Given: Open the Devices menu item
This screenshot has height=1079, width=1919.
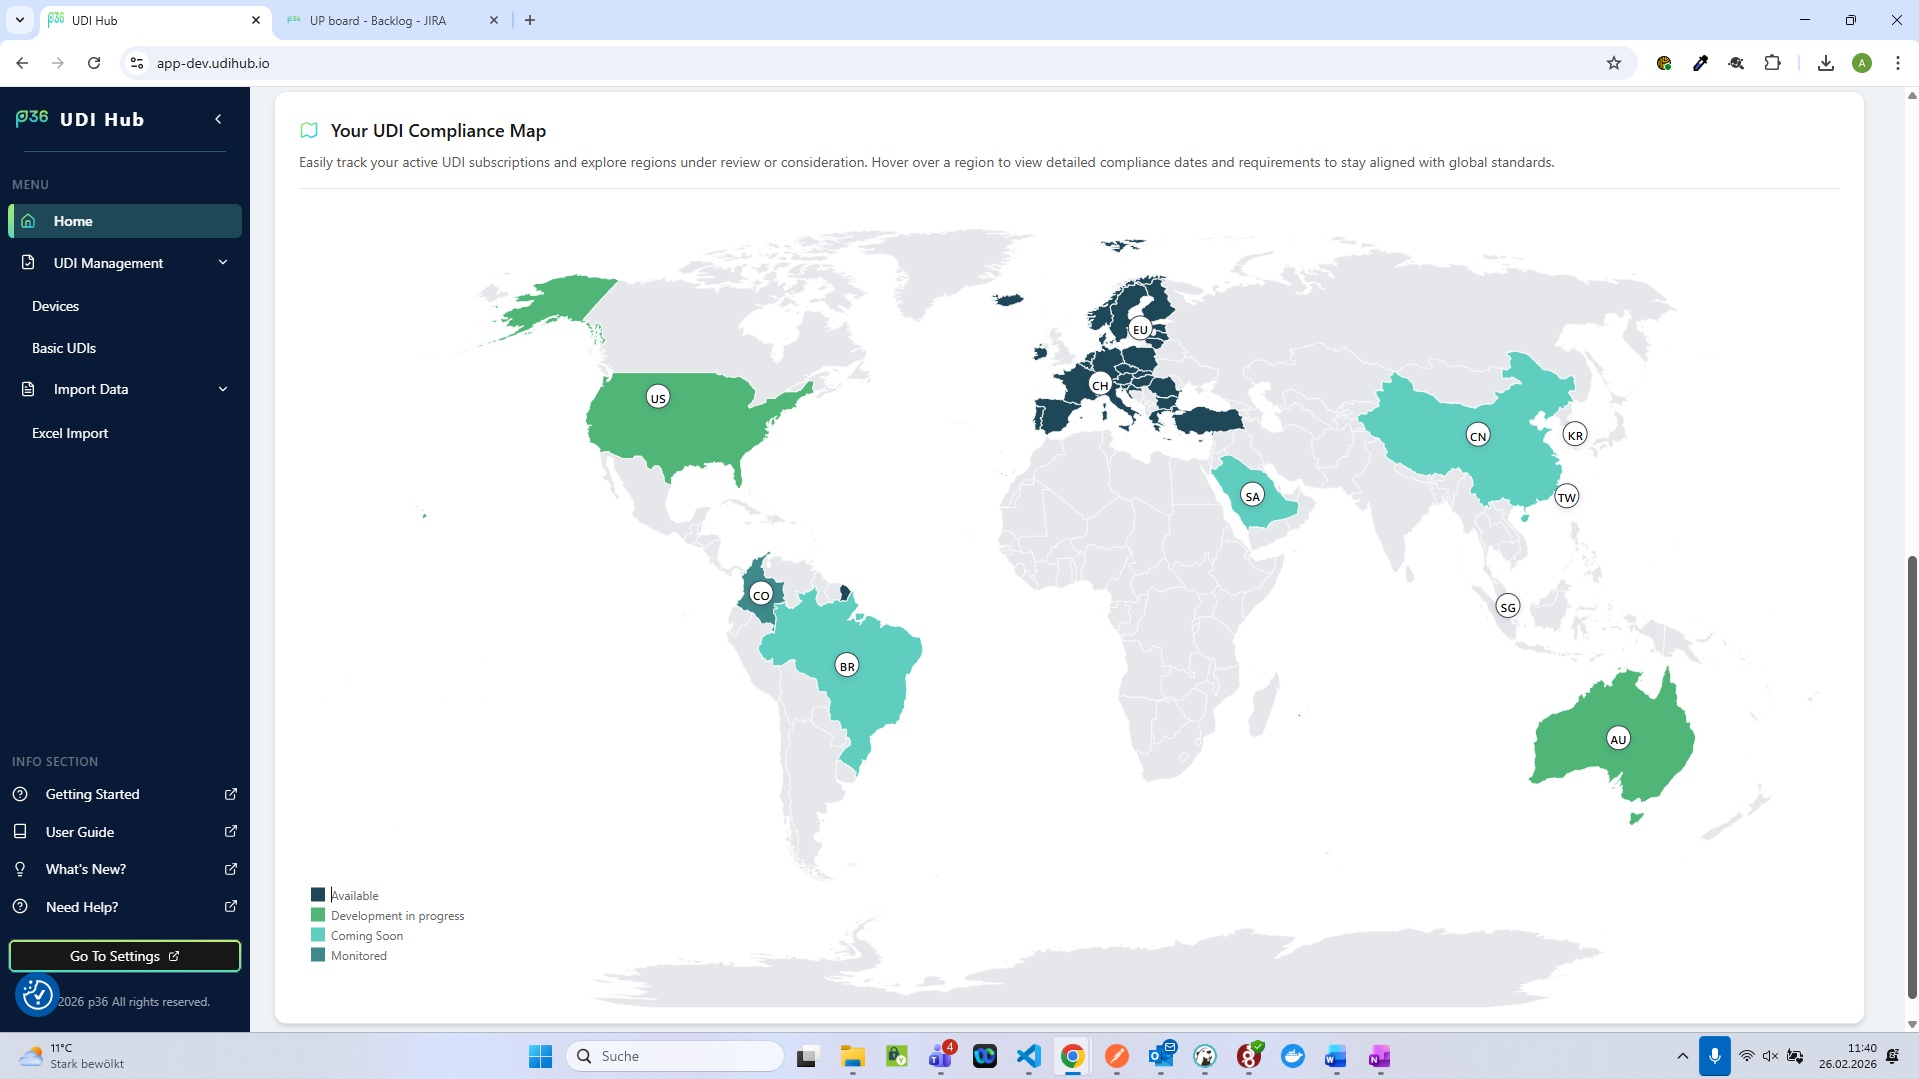Looking at the screenshot, I should tap(55, 306).
